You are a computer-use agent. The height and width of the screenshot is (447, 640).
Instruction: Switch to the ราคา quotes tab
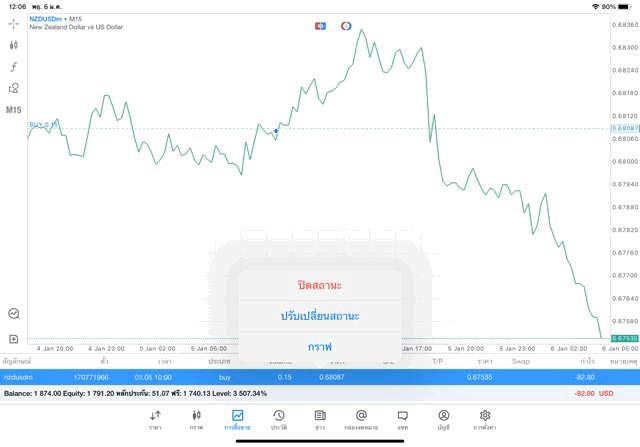coord(155,419)
